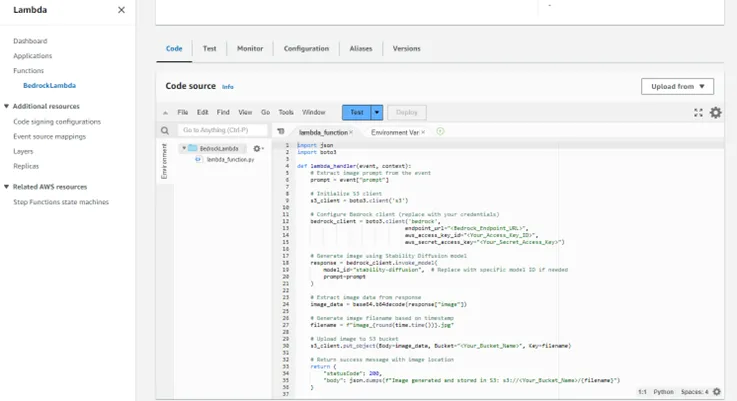Click the Deploy button
The width and height of the screenshot is (737, 401).
[x=407, y=112]
